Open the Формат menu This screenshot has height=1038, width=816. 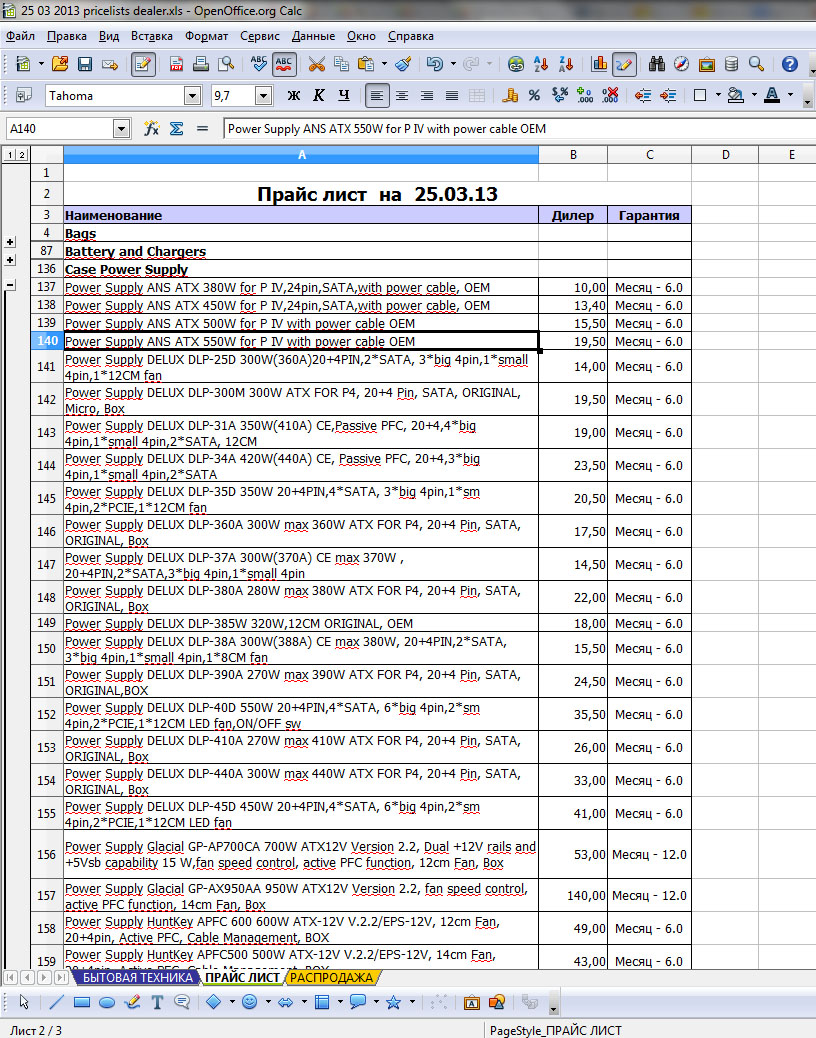pyautogui.click(x=206, y=36)
